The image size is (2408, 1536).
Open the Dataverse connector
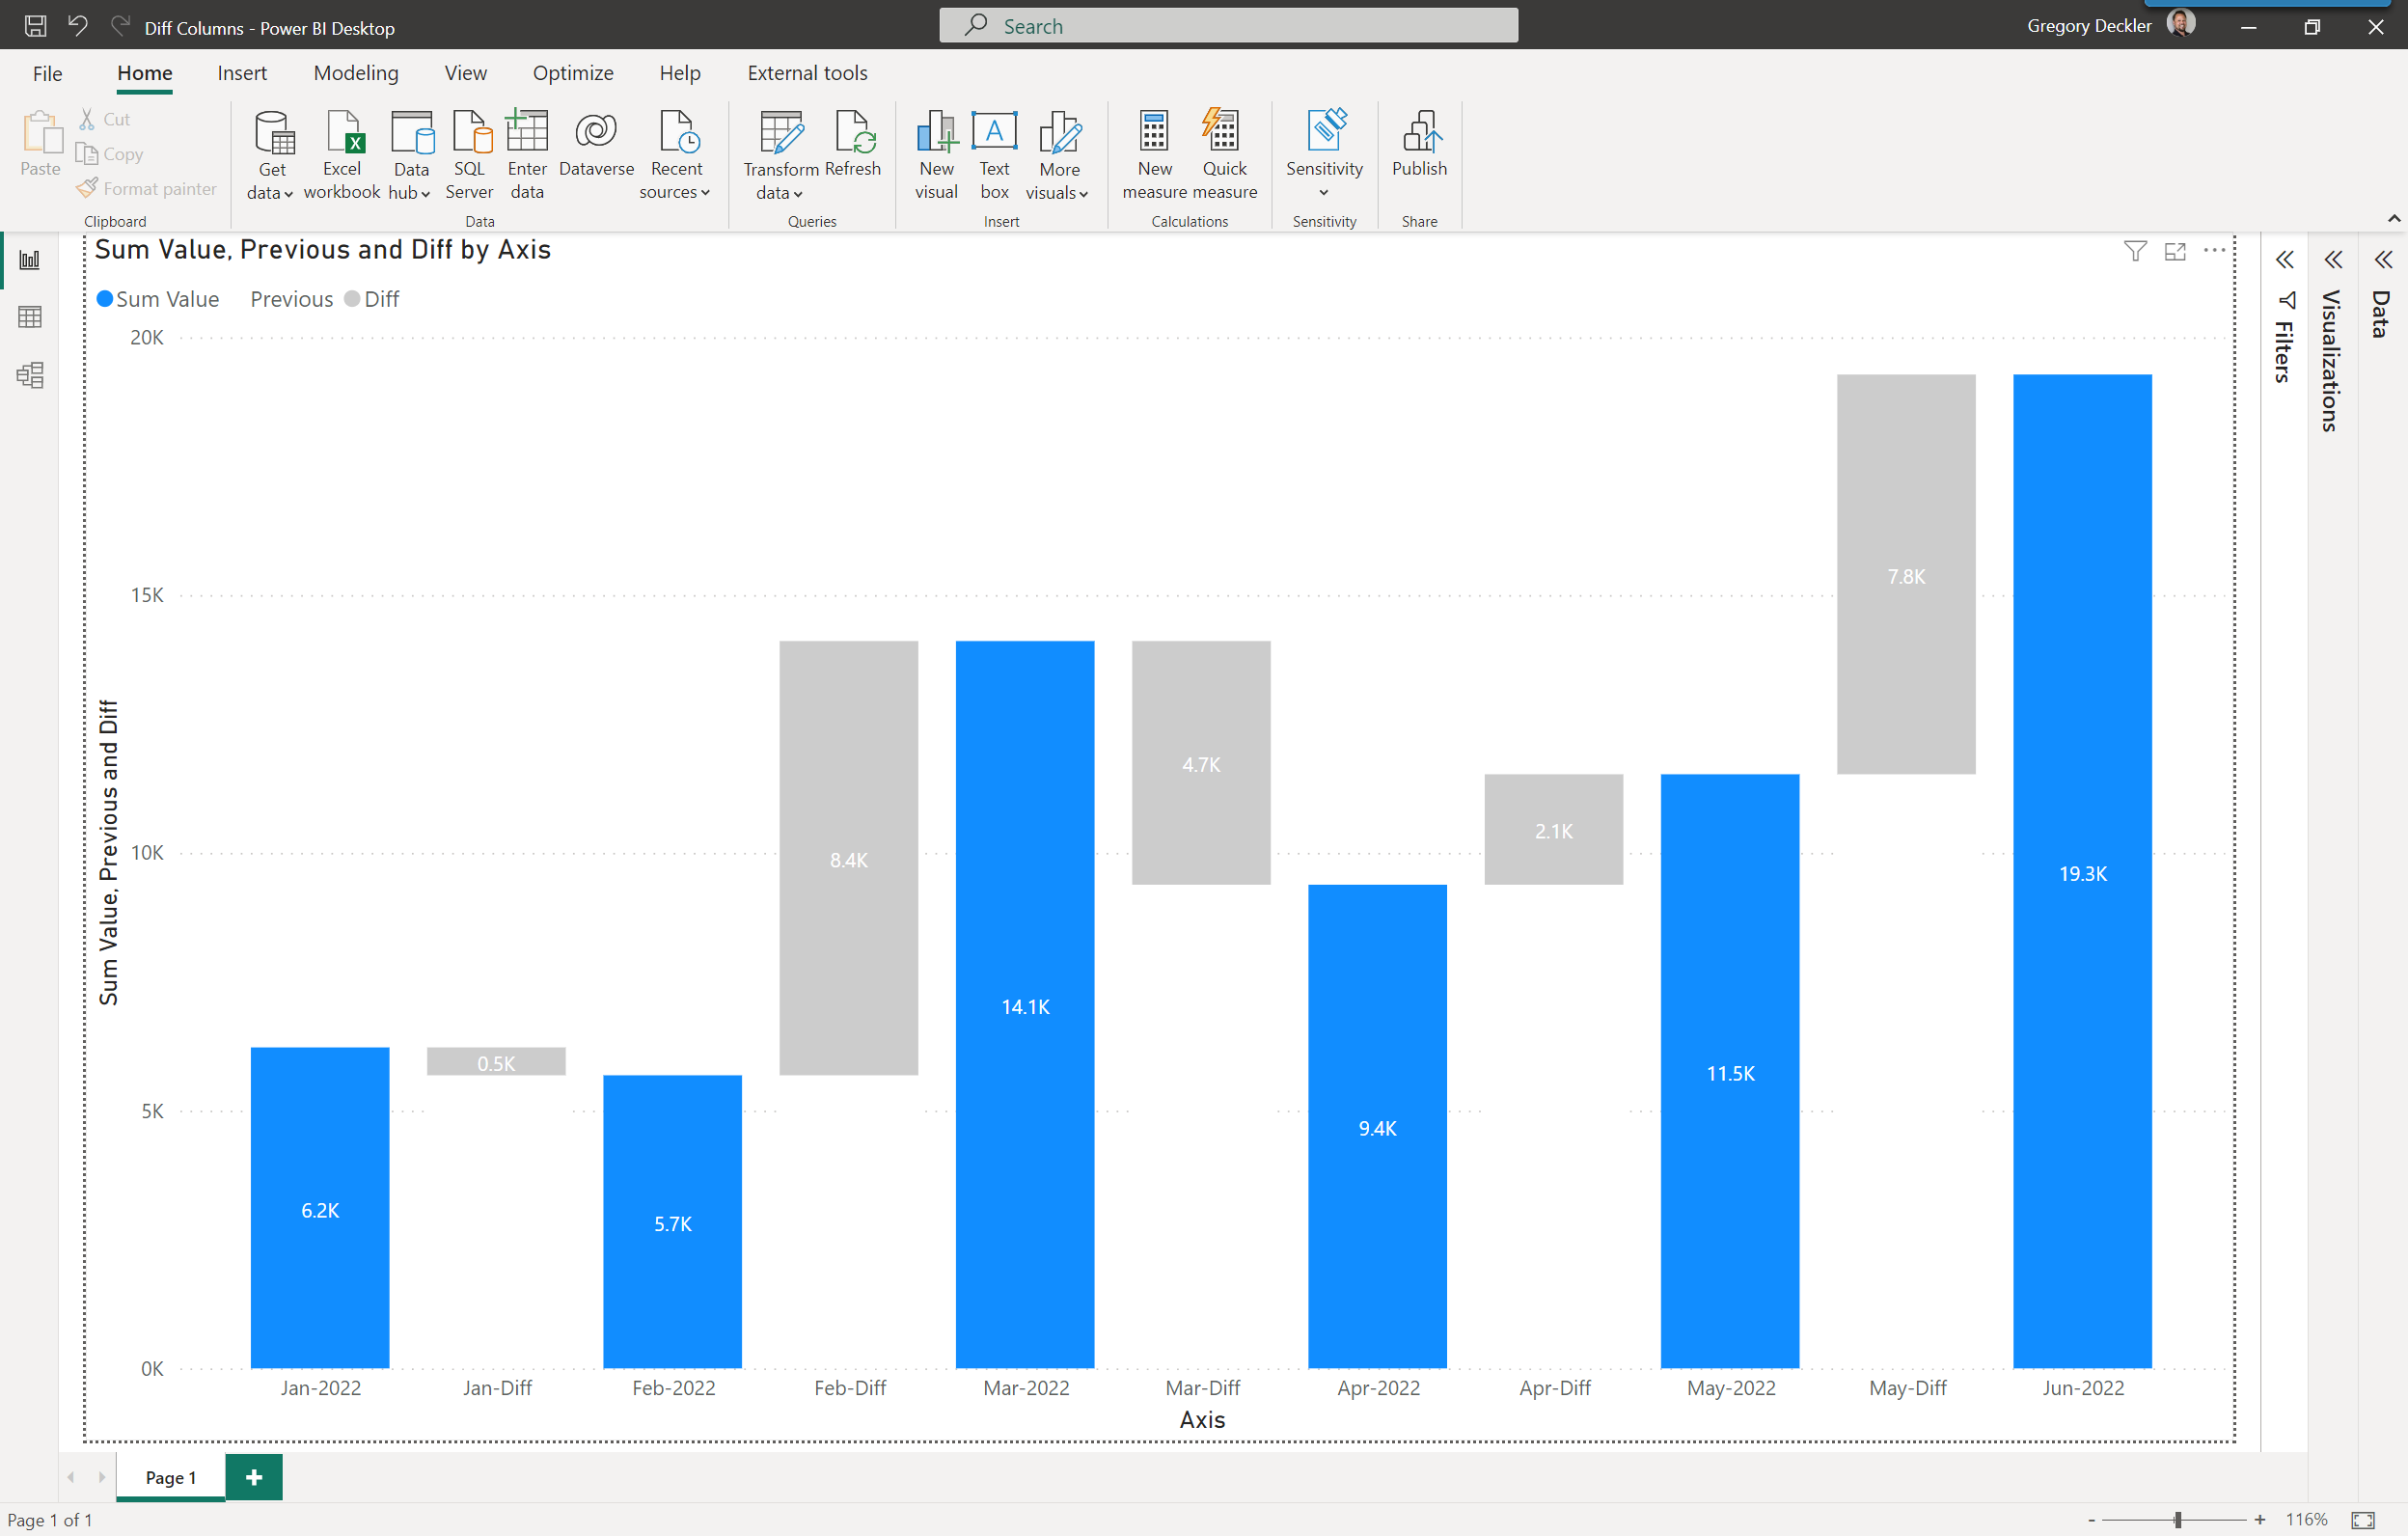(x=596, y=145)
